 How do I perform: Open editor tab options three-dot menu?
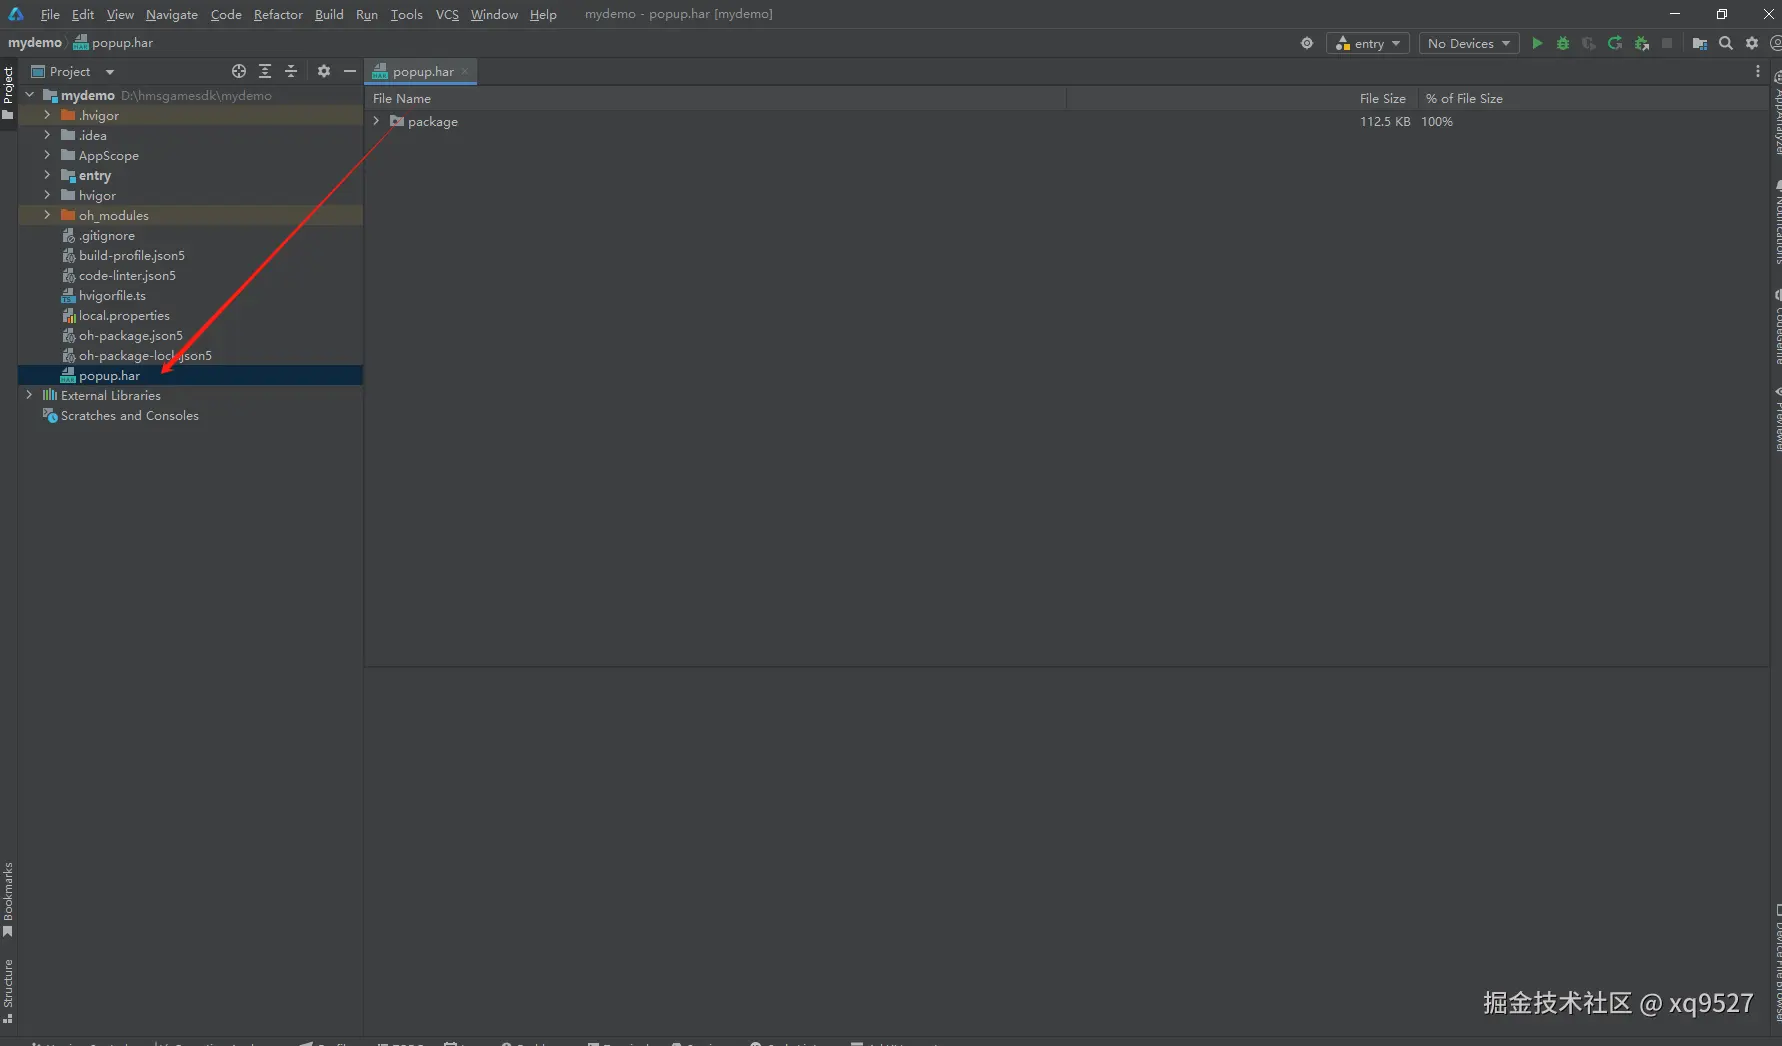(x=1757, y=71)
